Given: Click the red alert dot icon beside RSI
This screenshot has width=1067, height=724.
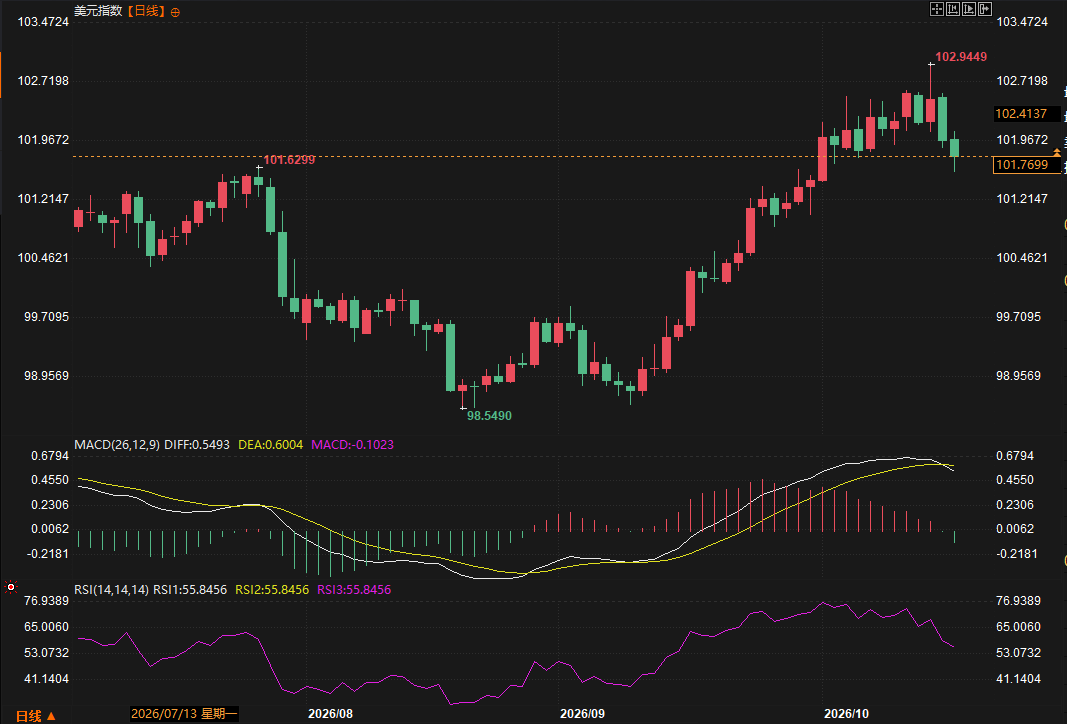Looking at the screenshot, I should (x=11, y=587).
